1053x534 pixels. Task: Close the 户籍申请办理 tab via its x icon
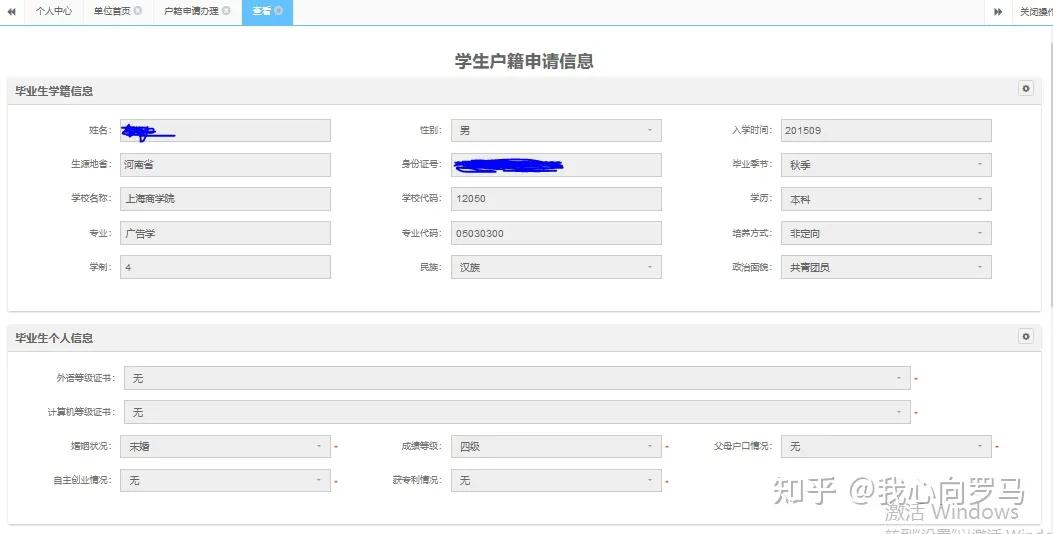226,11
